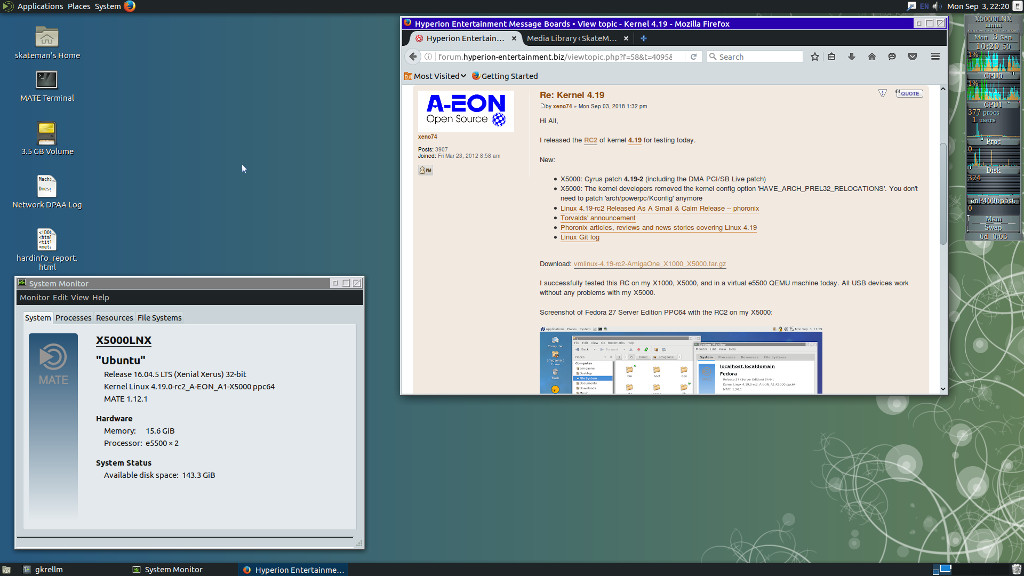The image size is (1024, 576).
Task: Open Linux 4.19-rc2 Released phoronix link
Action: [660, 208]
